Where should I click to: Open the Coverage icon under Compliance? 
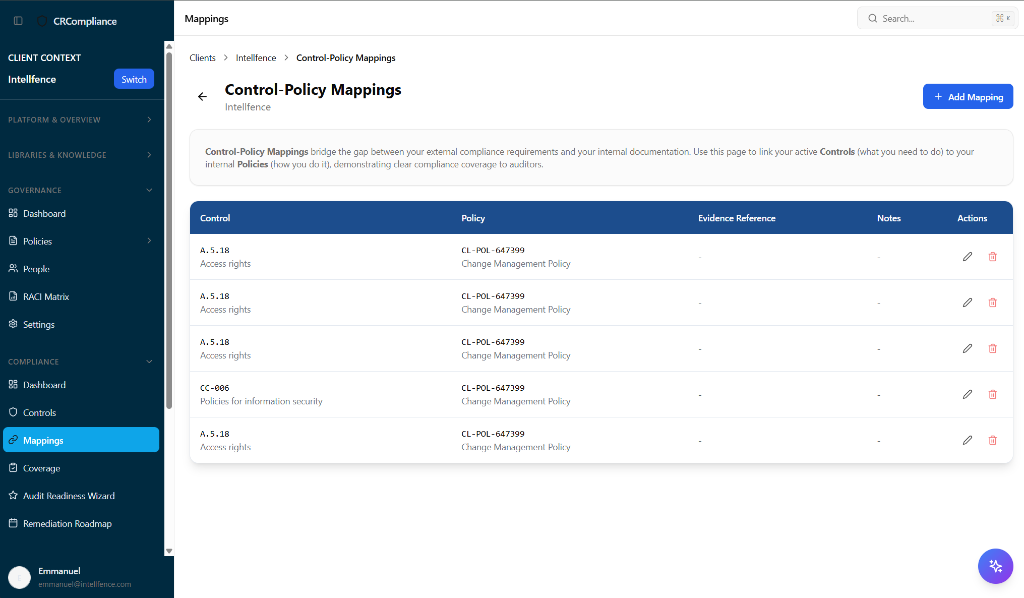(14, 467)
